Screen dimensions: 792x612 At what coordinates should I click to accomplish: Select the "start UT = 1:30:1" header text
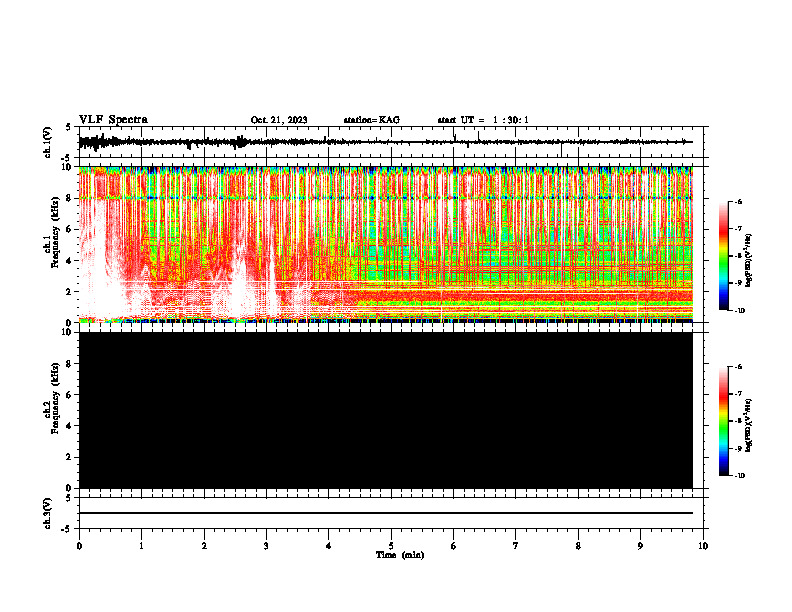coord(483,120)
